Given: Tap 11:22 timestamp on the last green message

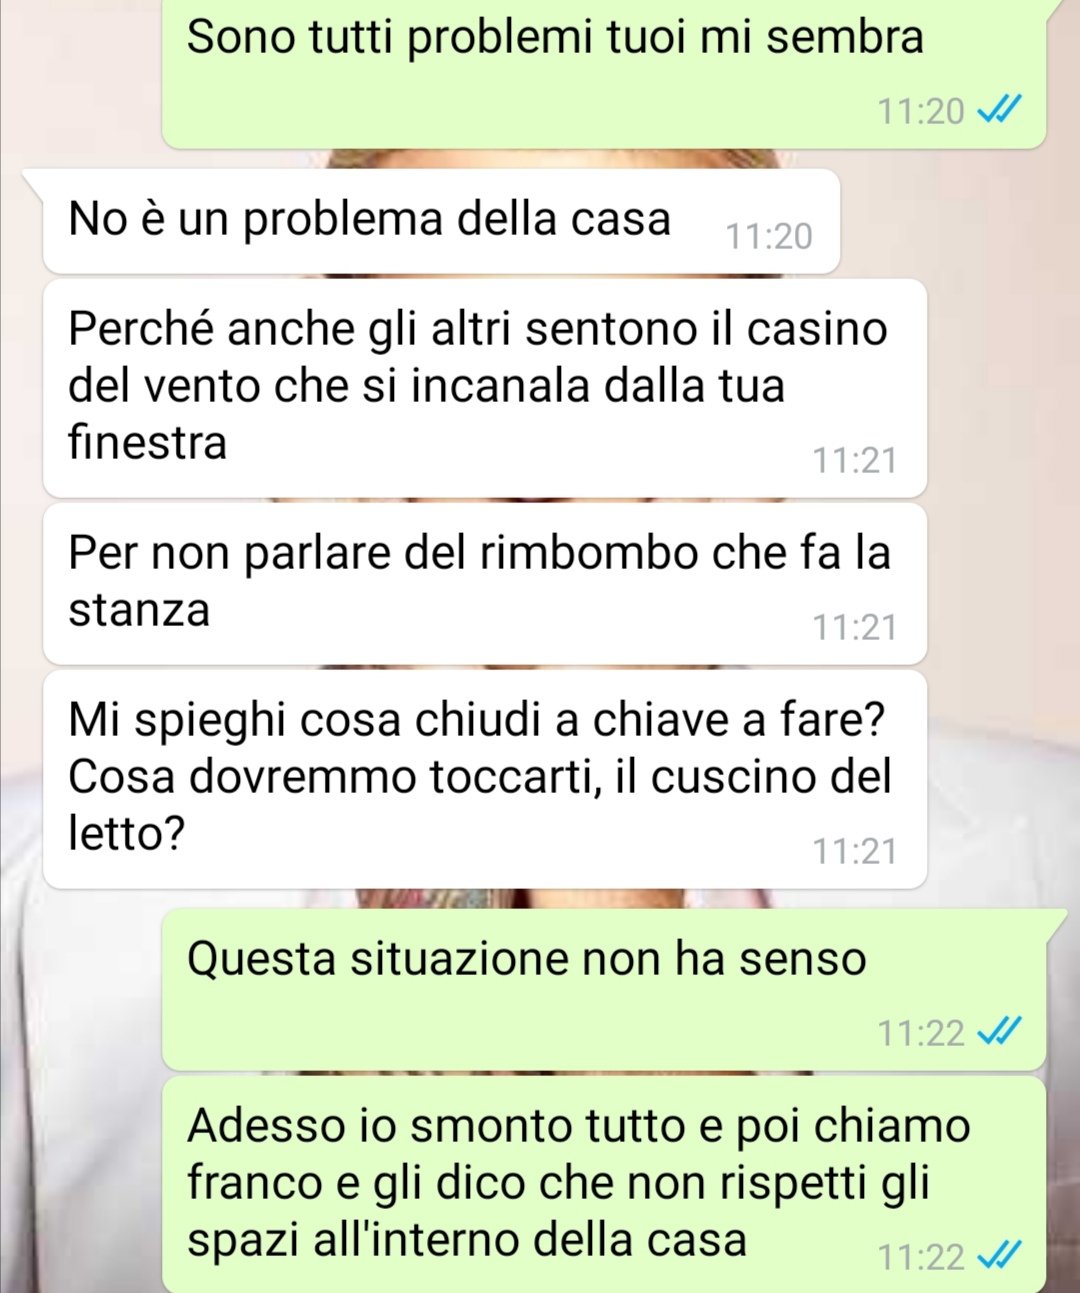Looking at the screenshot, I should coord(921,1256).
